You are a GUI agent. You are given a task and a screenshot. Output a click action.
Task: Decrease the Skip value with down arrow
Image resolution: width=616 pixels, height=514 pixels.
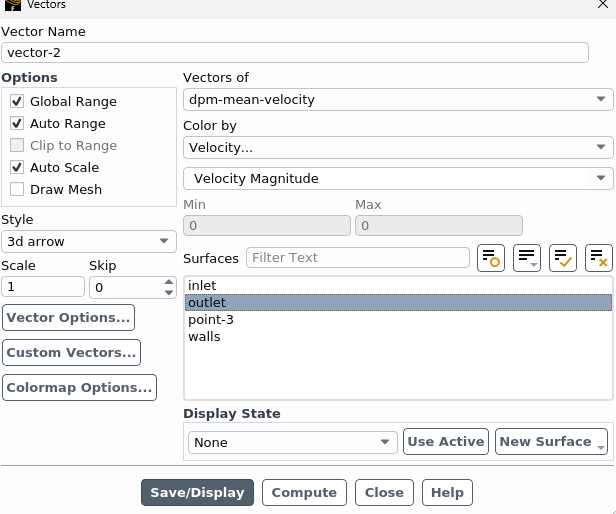click(168, 292)
